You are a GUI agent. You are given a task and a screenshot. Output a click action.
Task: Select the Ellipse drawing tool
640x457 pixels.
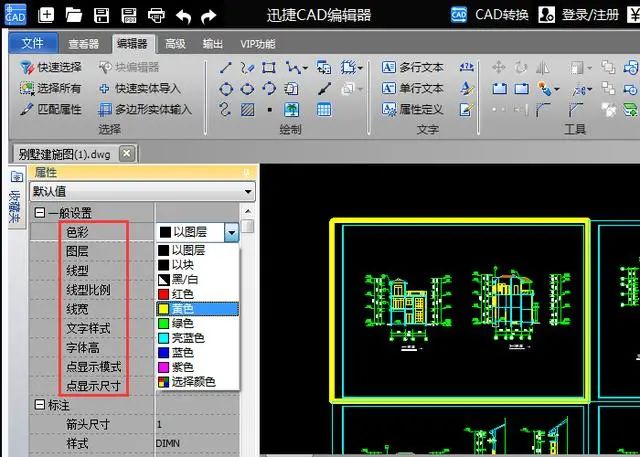point(247,89)
